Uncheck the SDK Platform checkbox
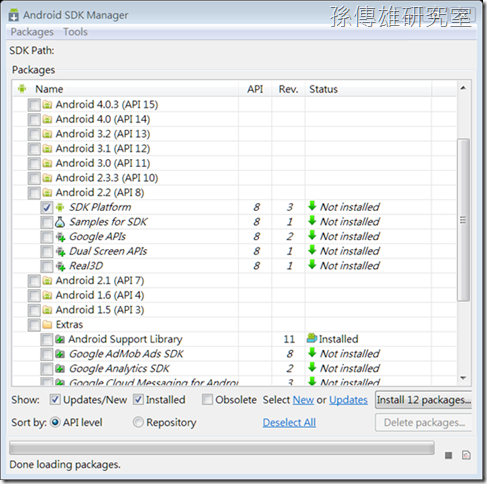The height and width of the screenshot is (484, 487). 47,207
